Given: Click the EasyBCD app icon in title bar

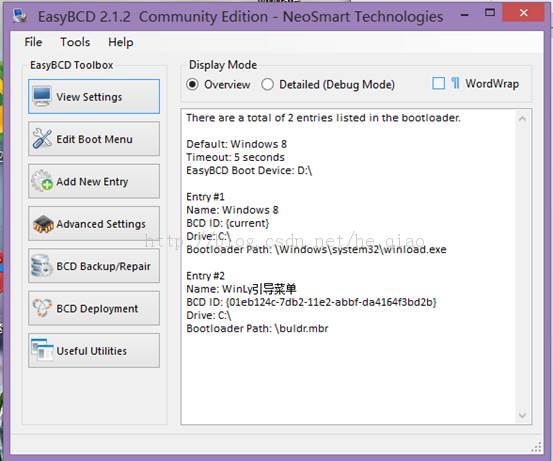Looking at the screenshot, I should point(20,16).
